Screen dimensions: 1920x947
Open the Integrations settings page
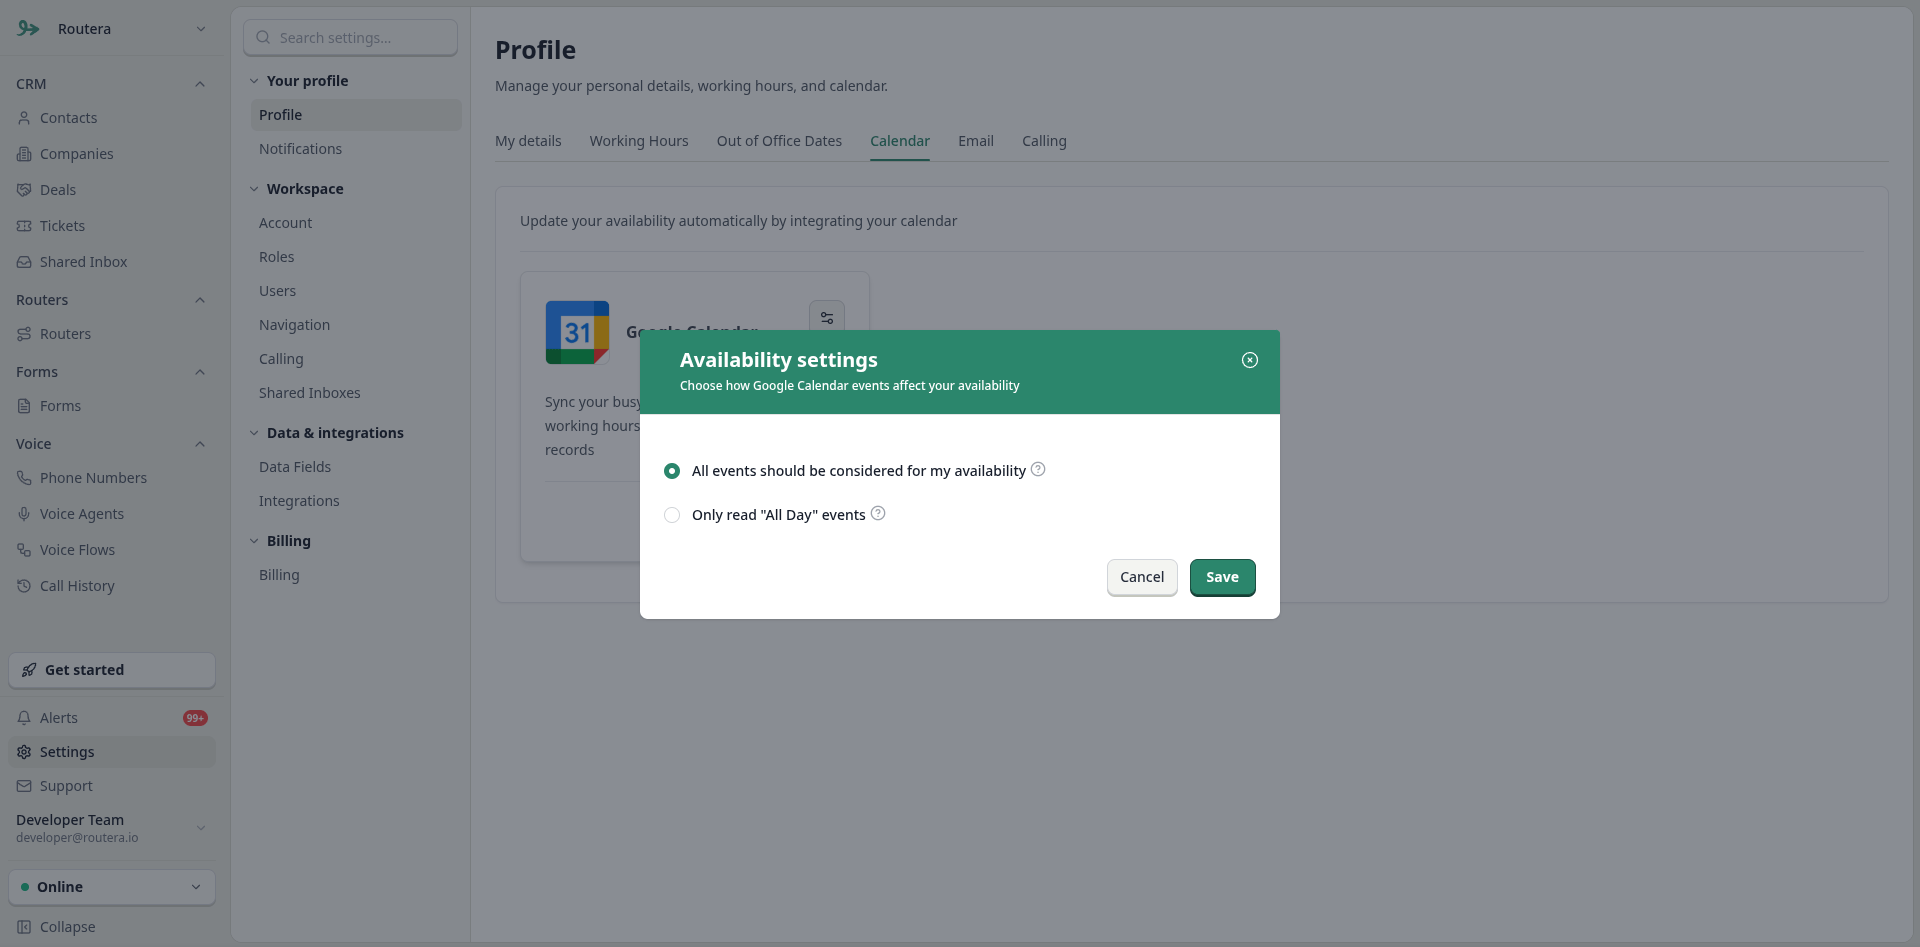[356, 501]
